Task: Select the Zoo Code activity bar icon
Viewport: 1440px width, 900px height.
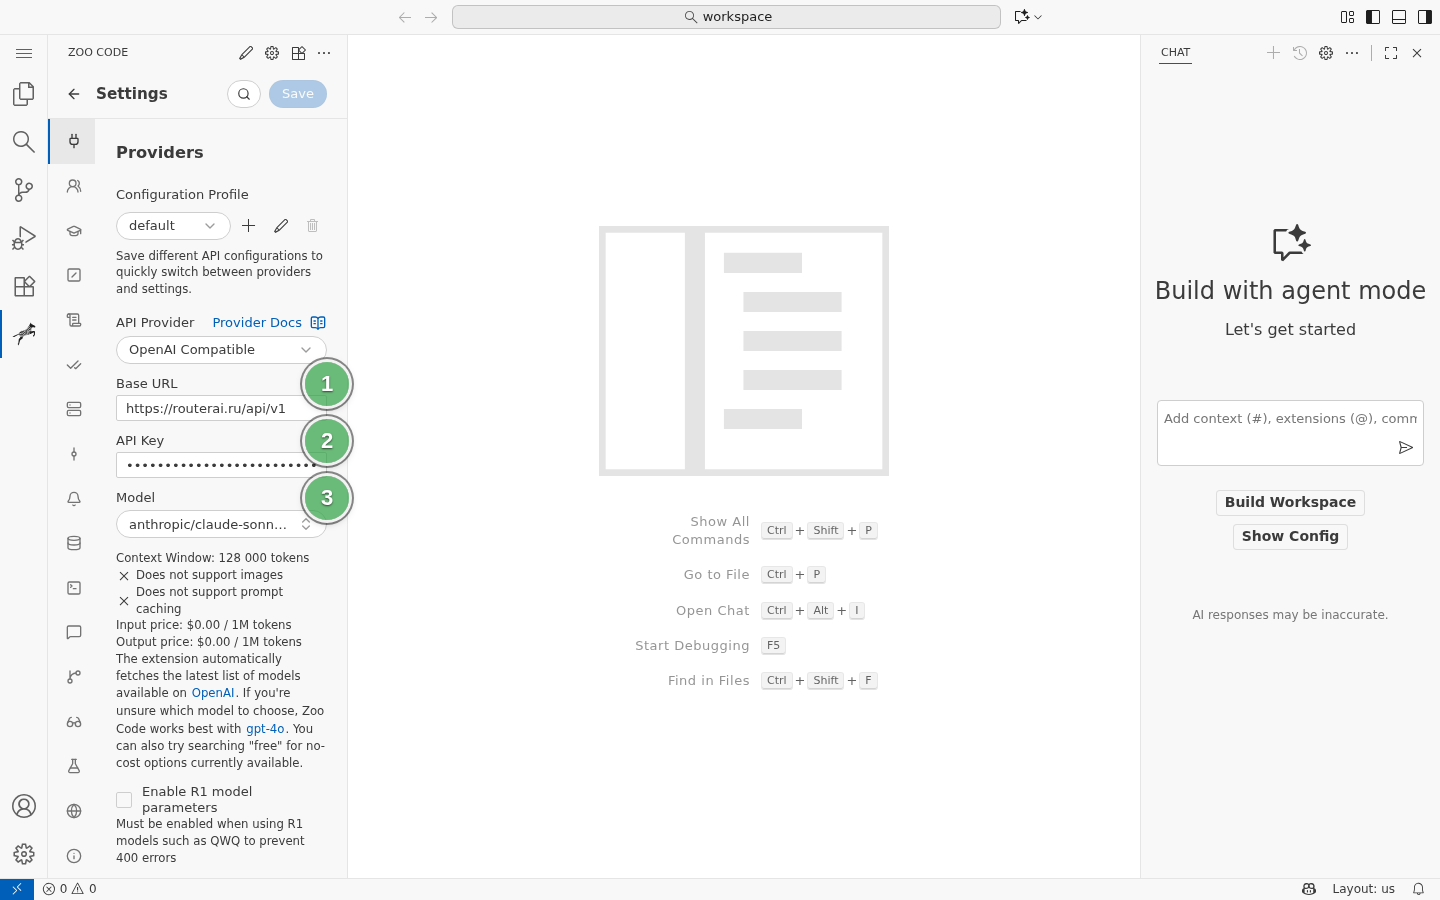Action: (x=24, y=333)
